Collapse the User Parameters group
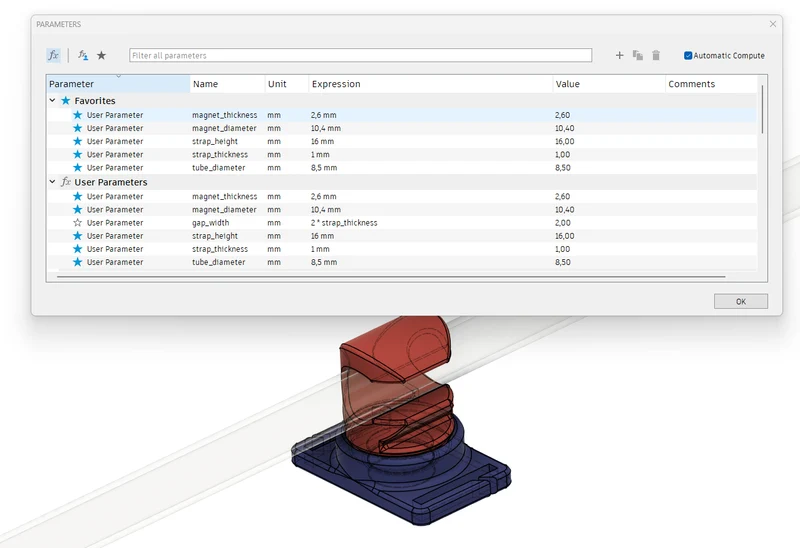Viewport: 800px width, 548px height. pos(52,182)
